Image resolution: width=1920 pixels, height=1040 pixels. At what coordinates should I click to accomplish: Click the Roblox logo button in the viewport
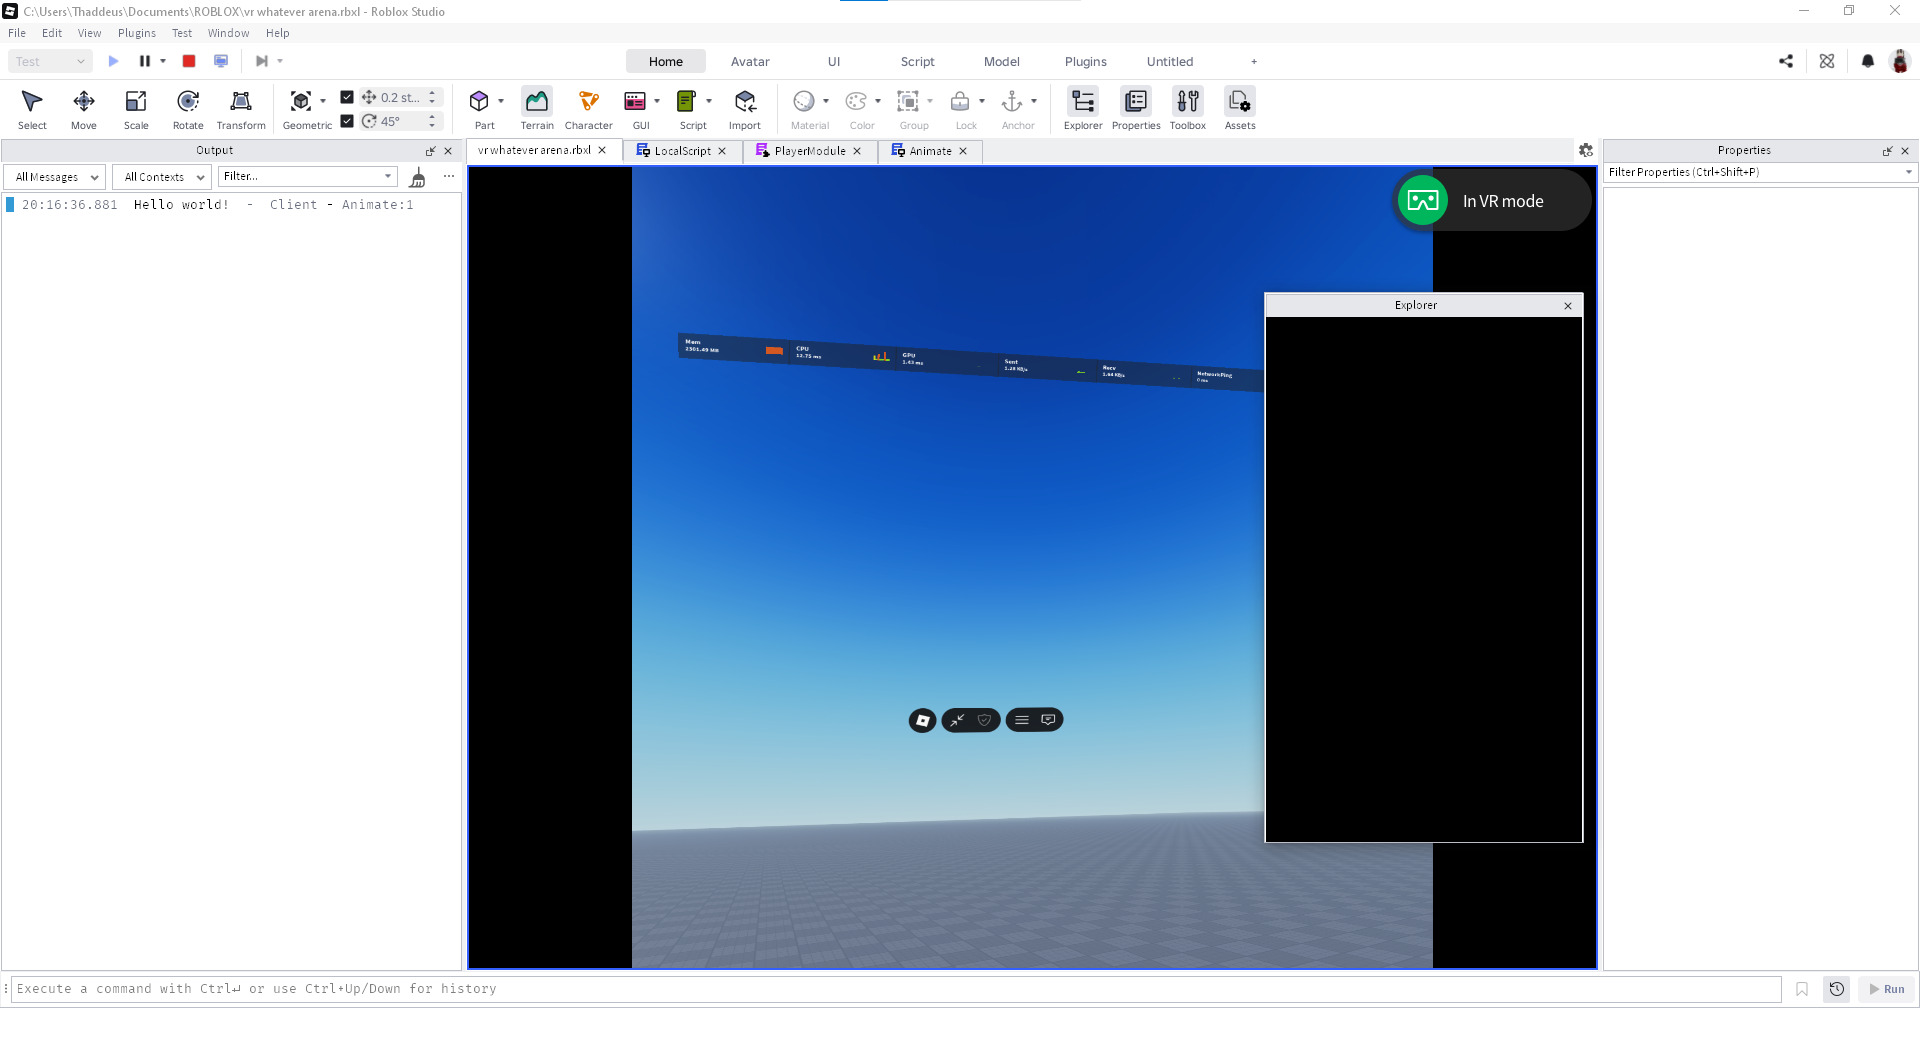pyautogui.click(x=923, y=720)
